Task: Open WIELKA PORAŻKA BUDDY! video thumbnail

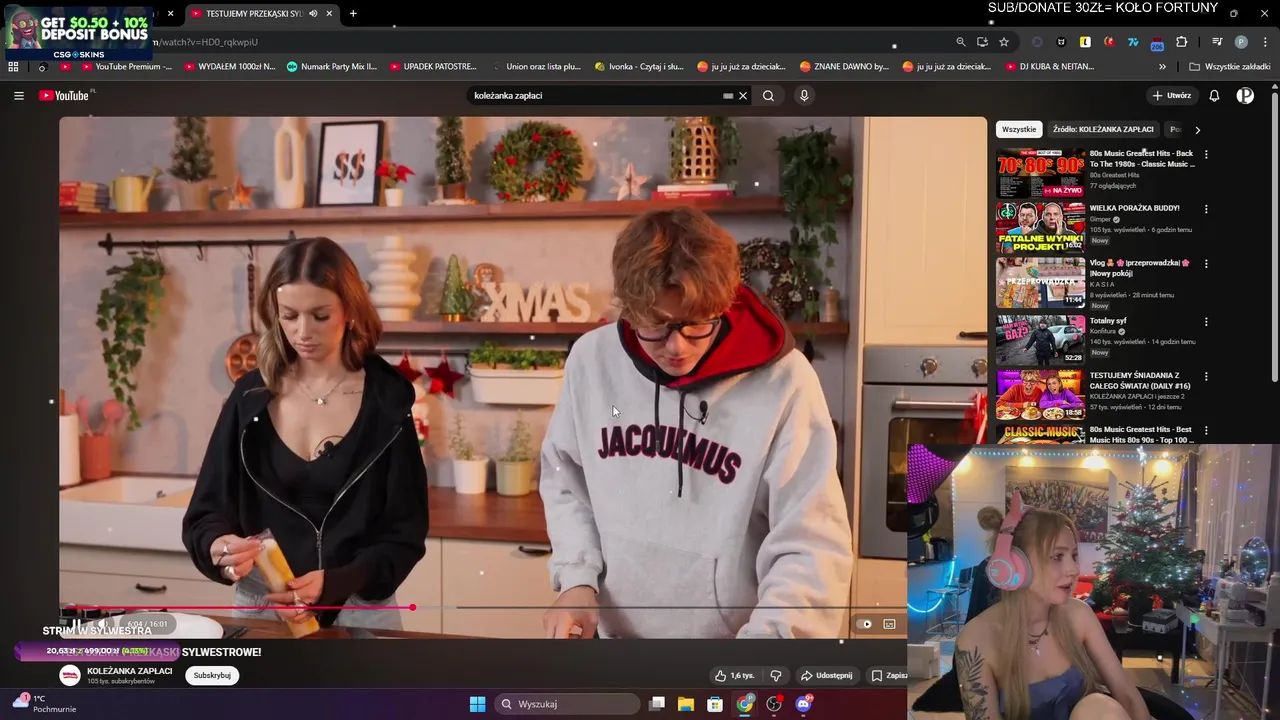Action: tap(1040, 228)
